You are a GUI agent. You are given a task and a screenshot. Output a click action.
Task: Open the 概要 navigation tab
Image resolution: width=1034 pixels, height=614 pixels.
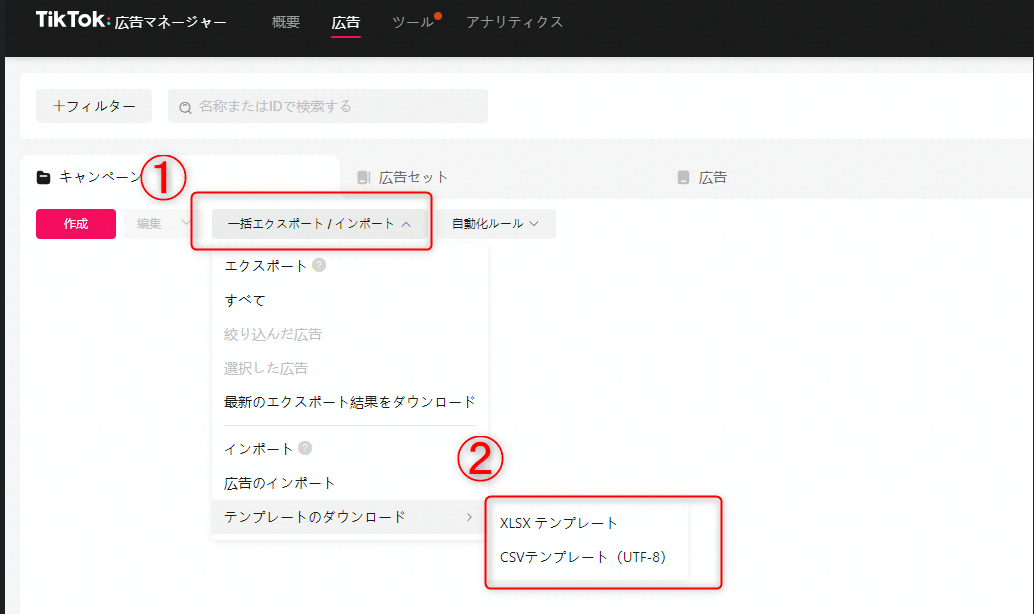pyautogui.click(x=285, y=21)
